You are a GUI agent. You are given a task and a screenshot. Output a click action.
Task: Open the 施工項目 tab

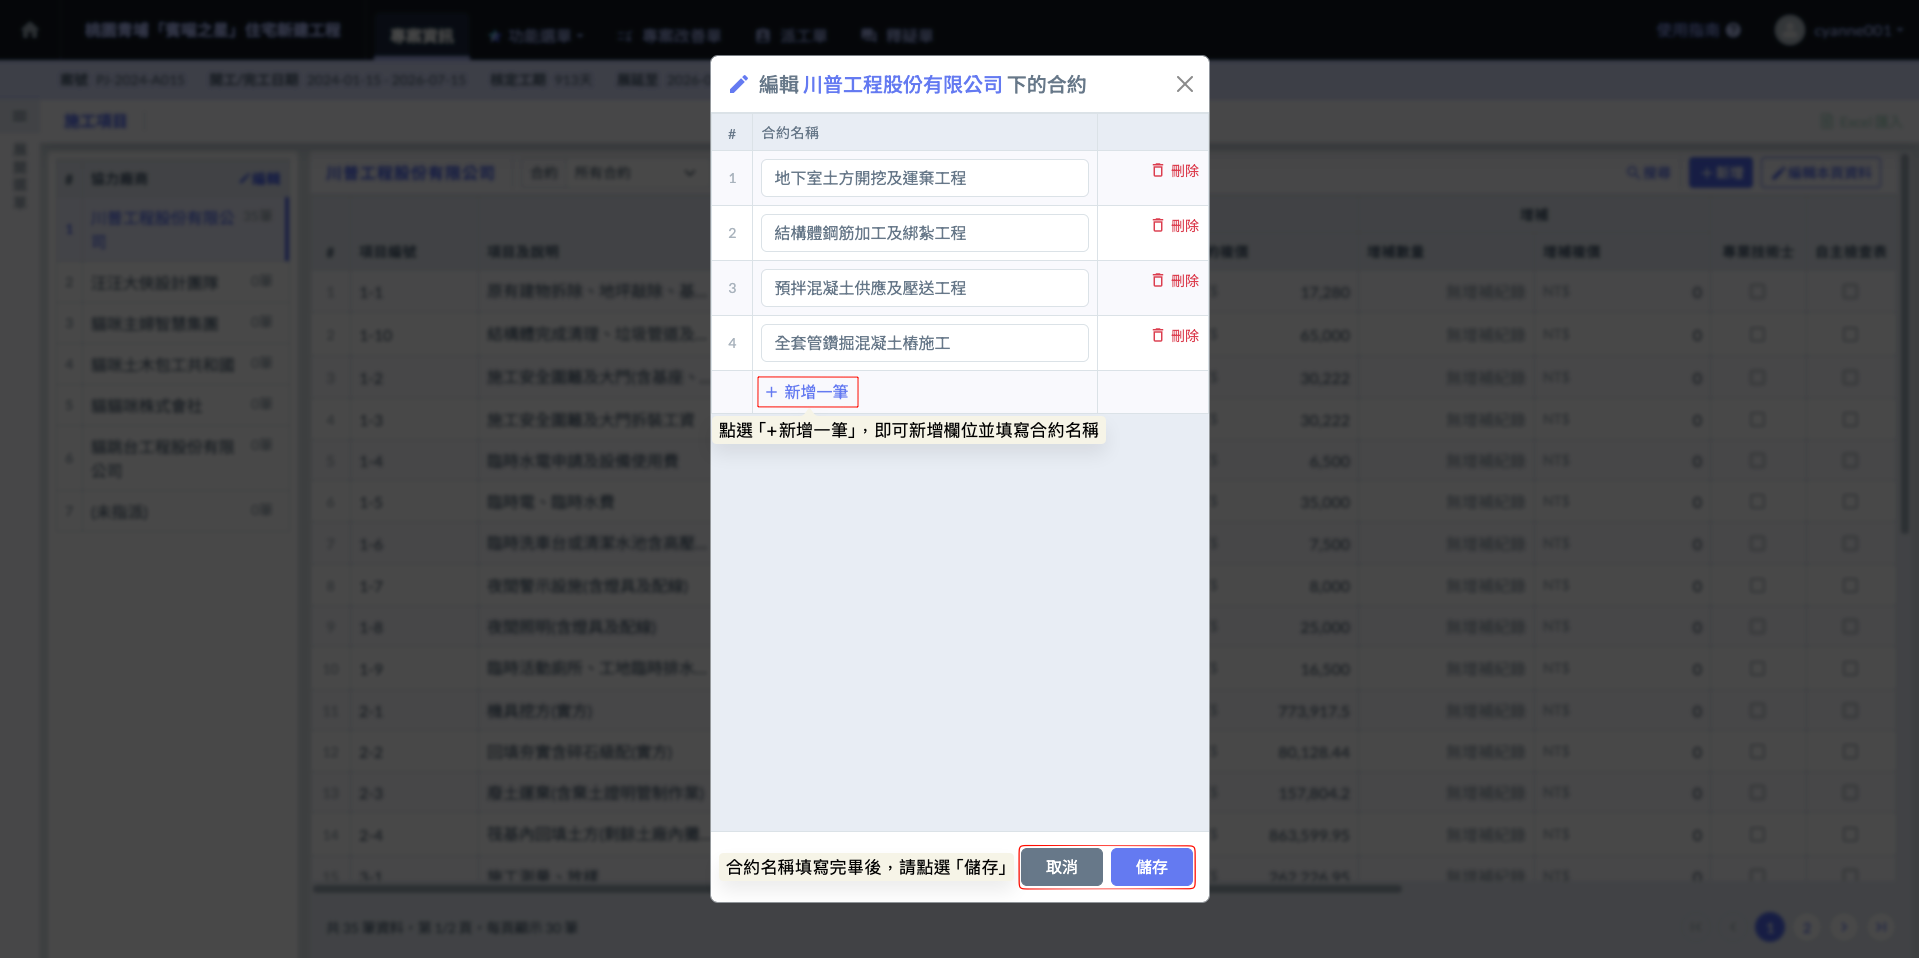[96, 121]
